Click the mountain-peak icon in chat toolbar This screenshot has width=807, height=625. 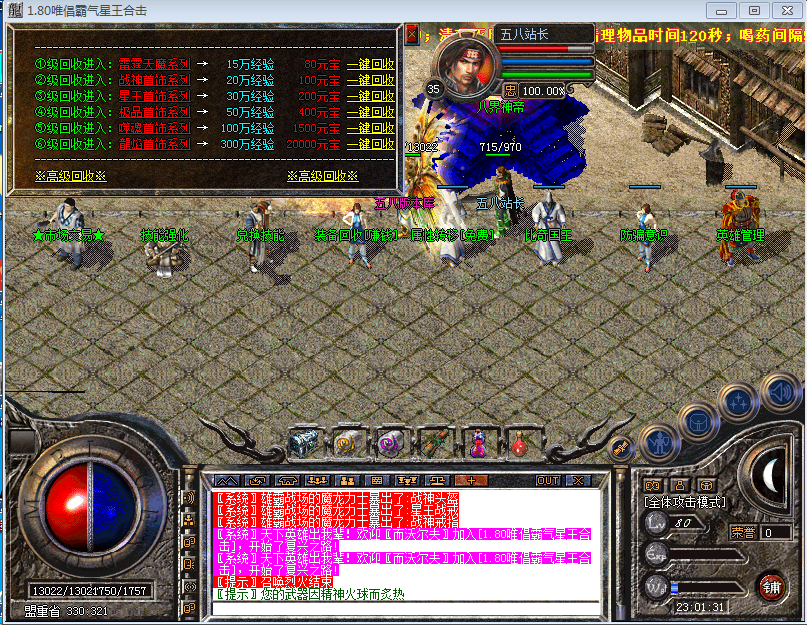[x=227, y=481]
